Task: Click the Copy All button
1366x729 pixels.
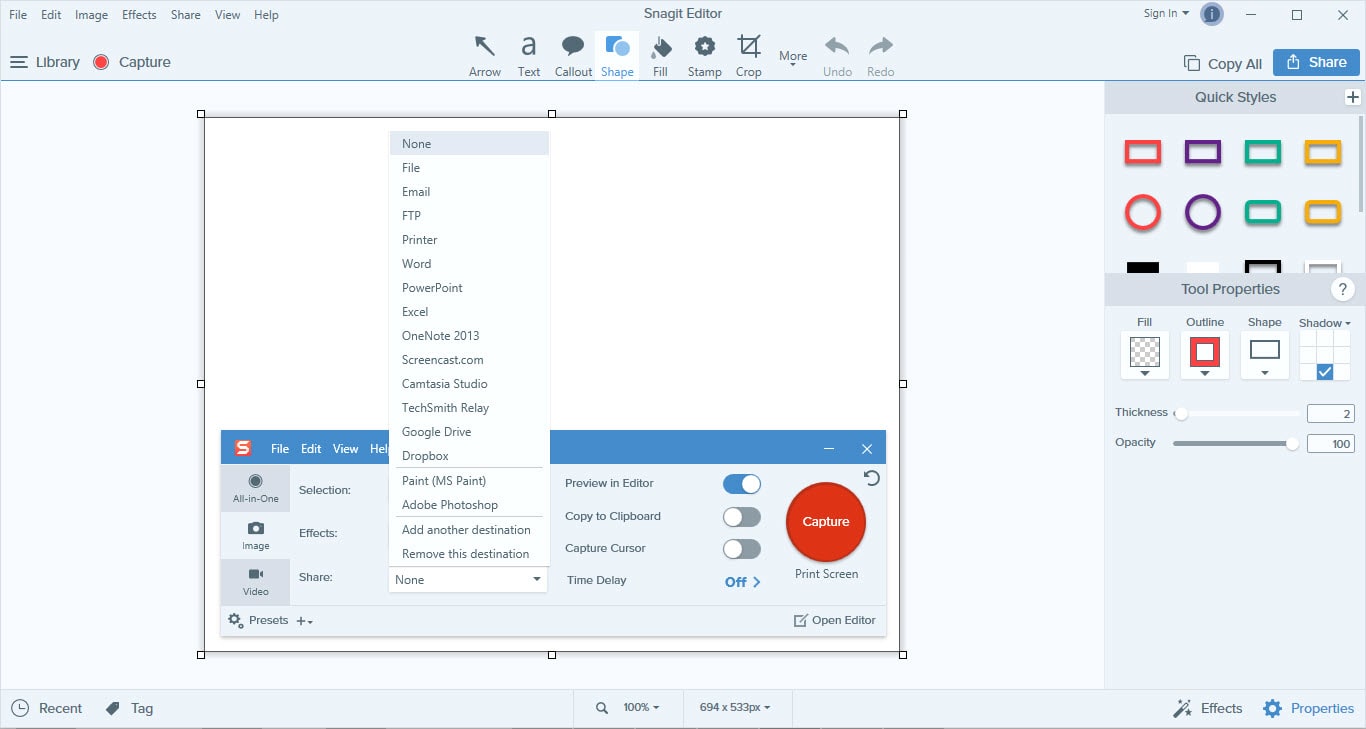Action: coord(1223,63)
